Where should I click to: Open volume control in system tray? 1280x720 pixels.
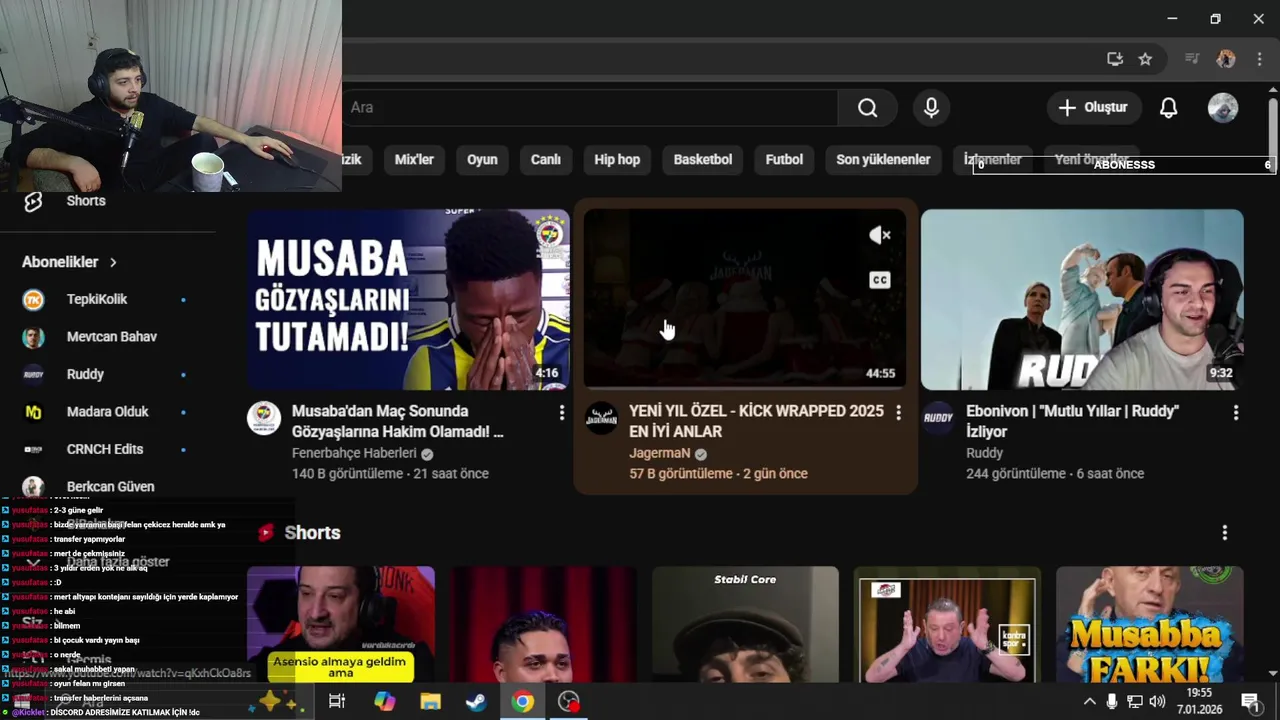coord(1157,702)
